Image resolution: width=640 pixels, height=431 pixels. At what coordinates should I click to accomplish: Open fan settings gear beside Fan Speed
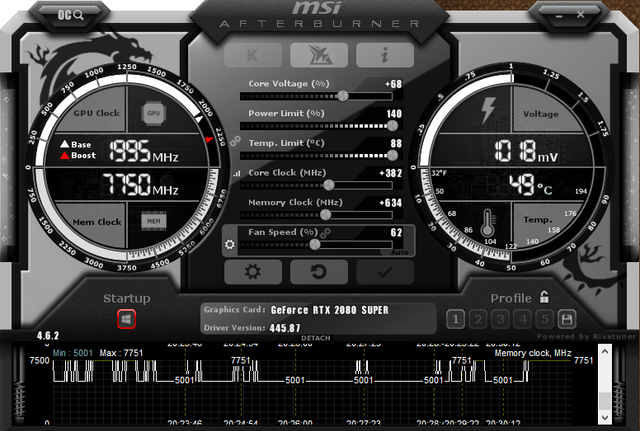[x=230, y=244]
